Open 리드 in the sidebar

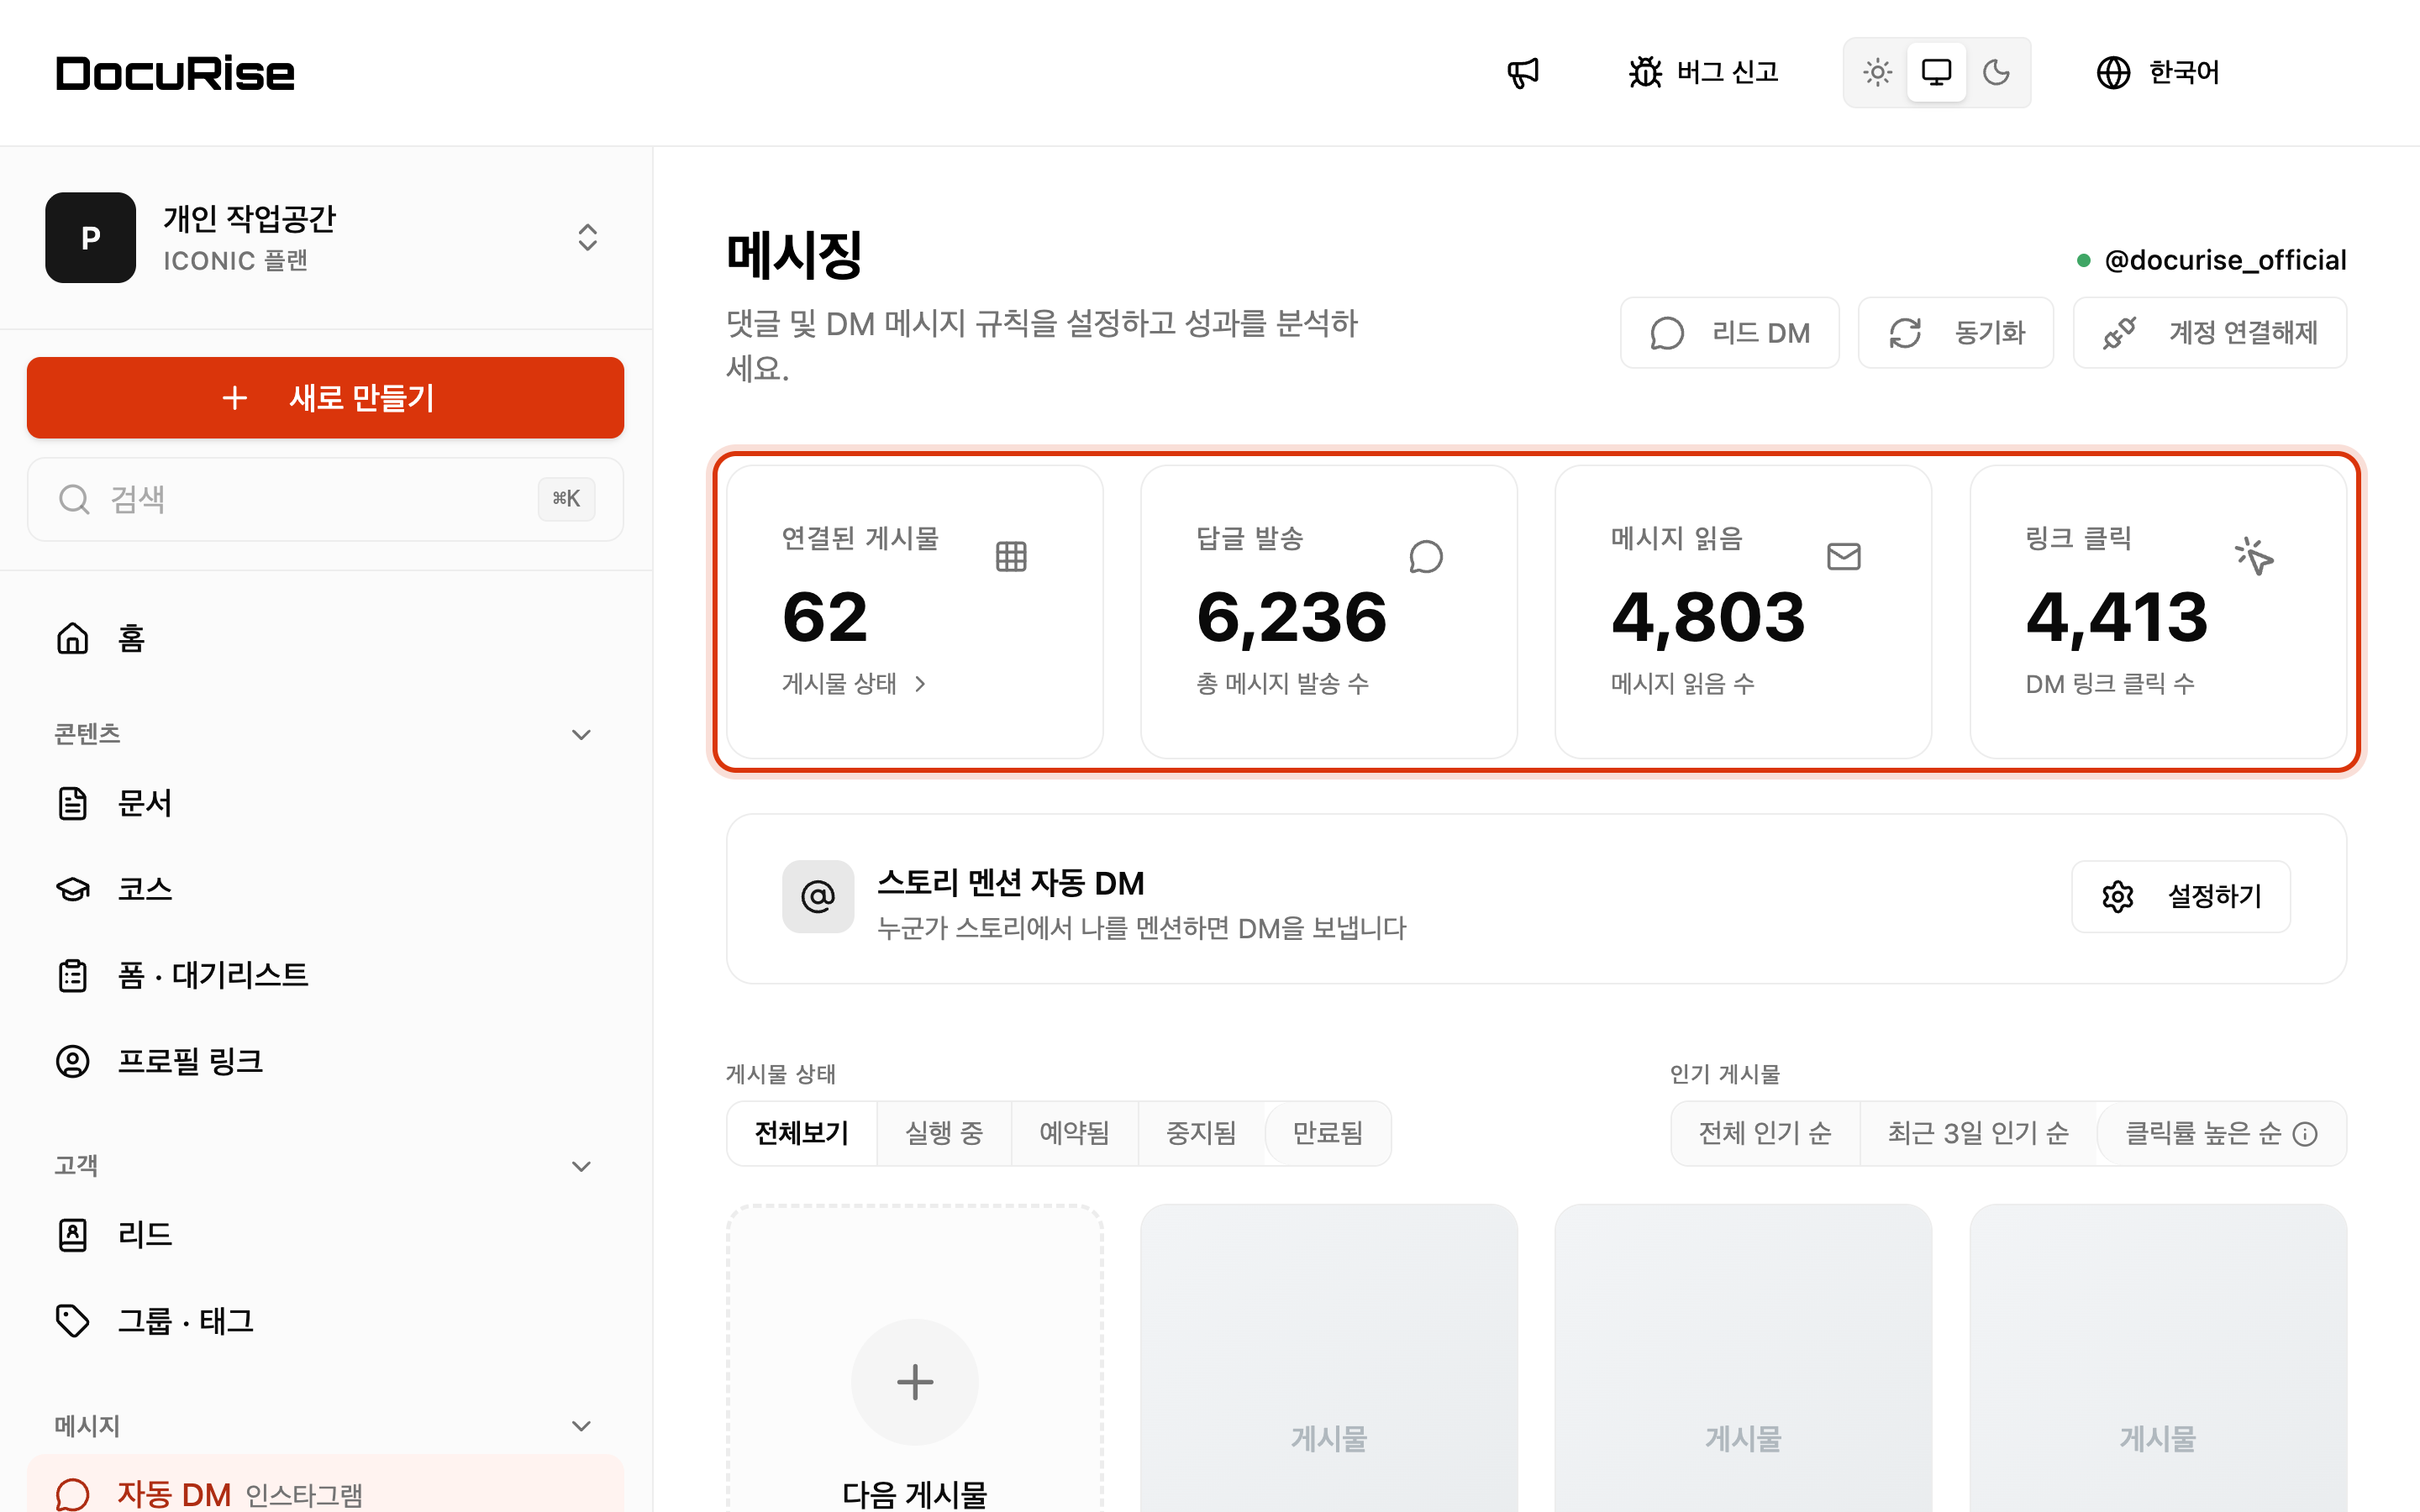click(325, 1235)
